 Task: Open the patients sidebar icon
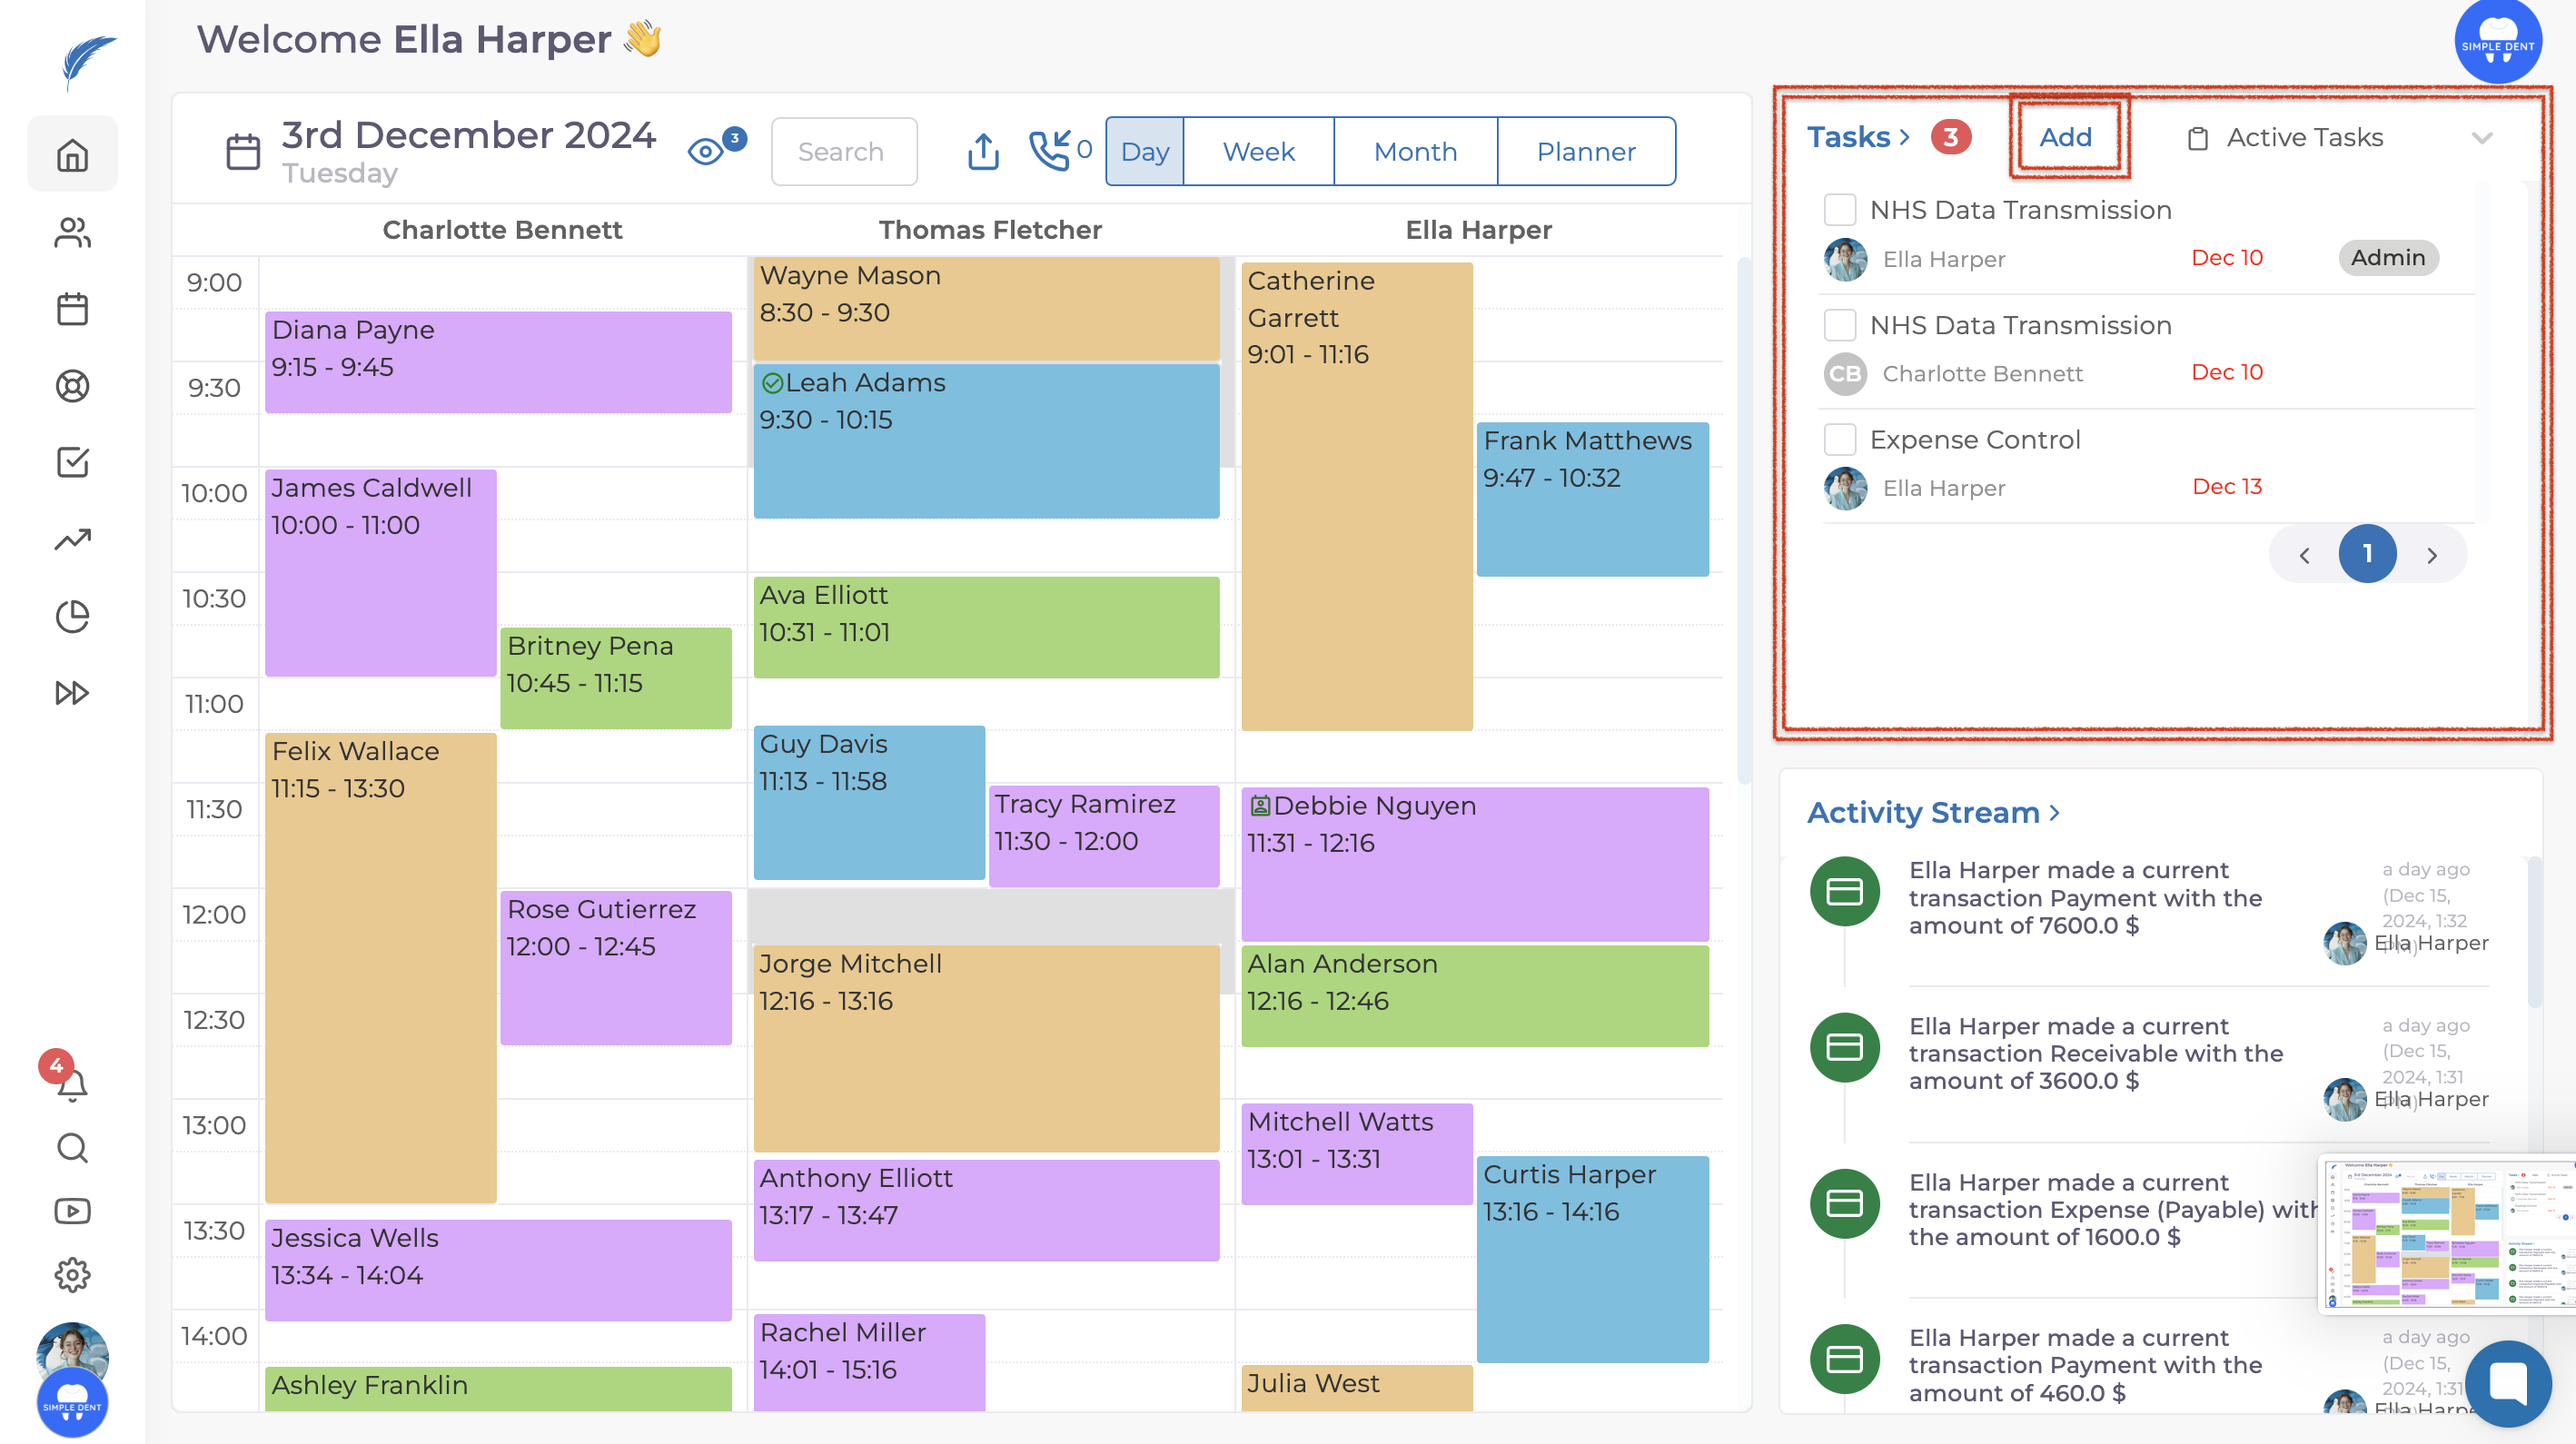(72, 232)
